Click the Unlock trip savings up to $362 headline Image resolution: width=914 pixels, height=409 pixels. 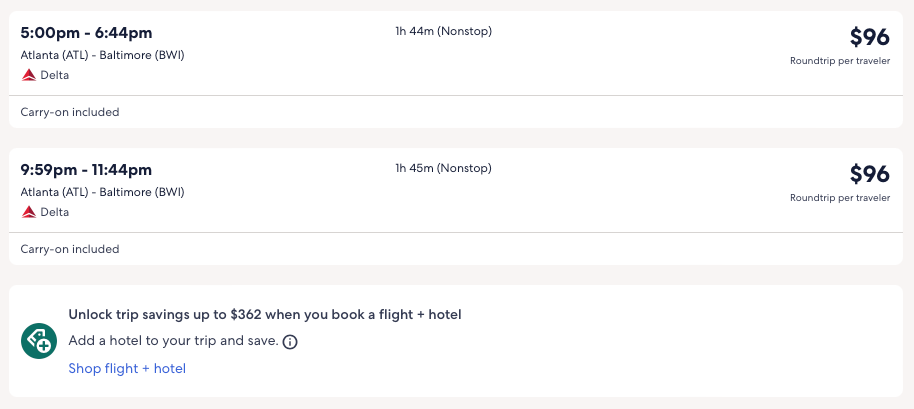(264, 314)
